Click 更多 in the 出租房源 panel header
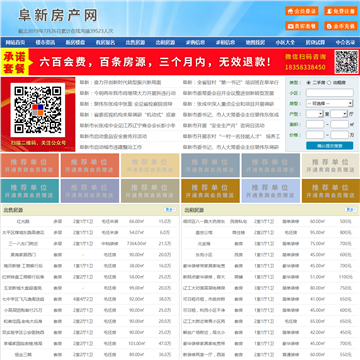Image resolution: width=360 pixels, height=360 pixels. [x=351, y=210]
